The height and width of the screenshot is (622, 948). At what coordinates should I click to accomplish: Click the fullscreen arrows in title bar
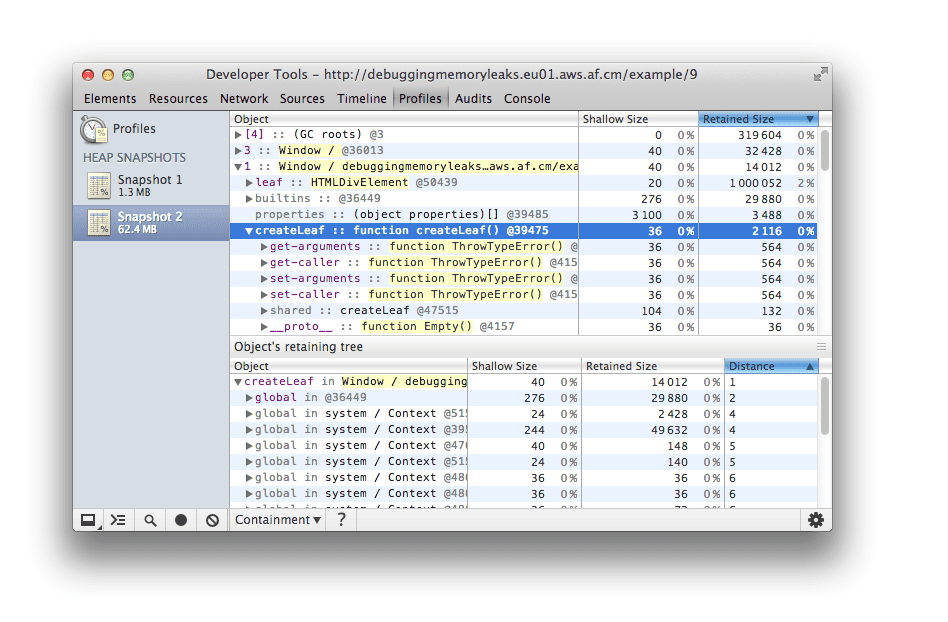tap(820, 75)
